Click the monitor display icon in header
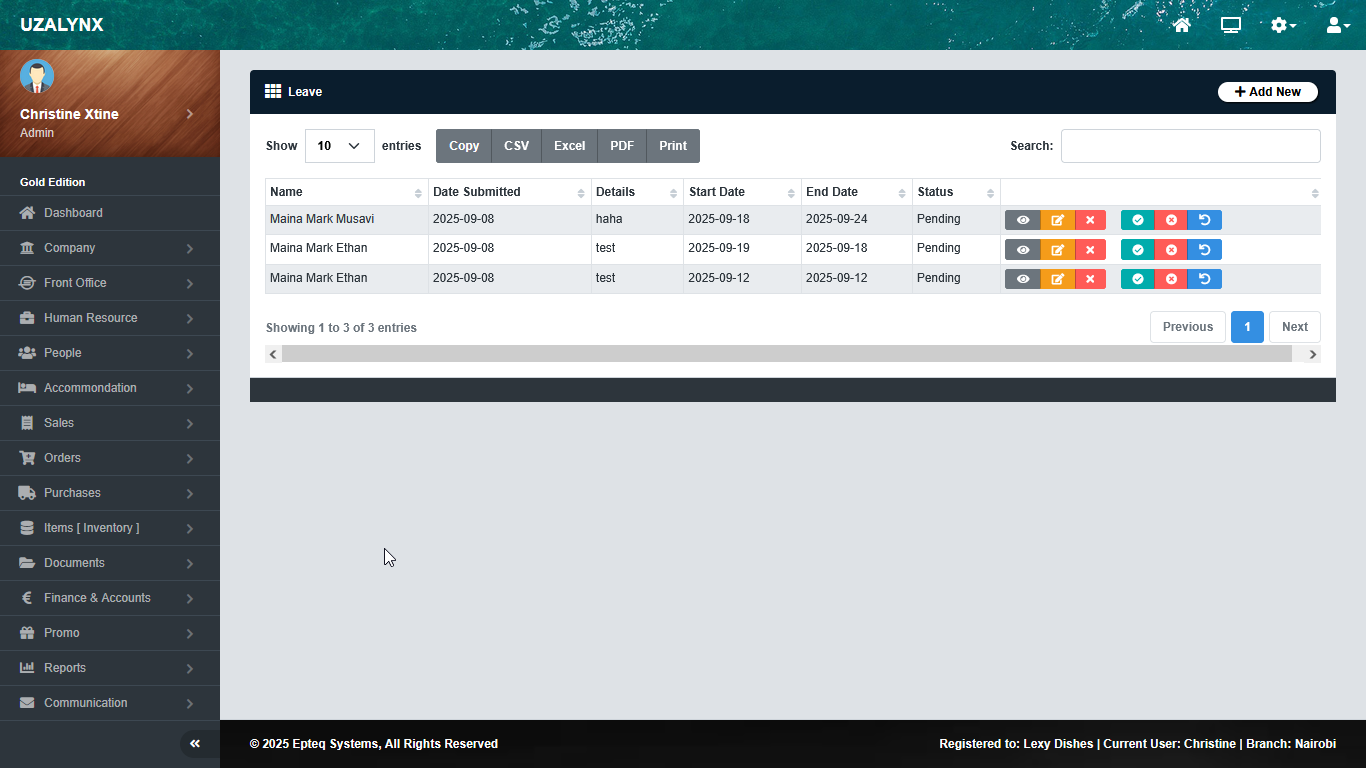 pos(1231,25)
